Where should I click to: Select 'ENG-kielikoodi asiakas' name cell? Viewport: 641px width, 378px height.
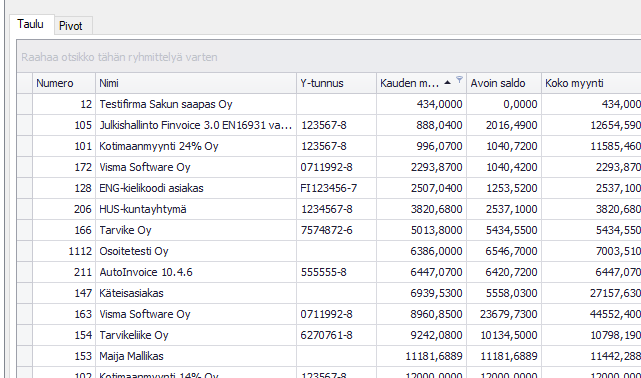(196, 188)
